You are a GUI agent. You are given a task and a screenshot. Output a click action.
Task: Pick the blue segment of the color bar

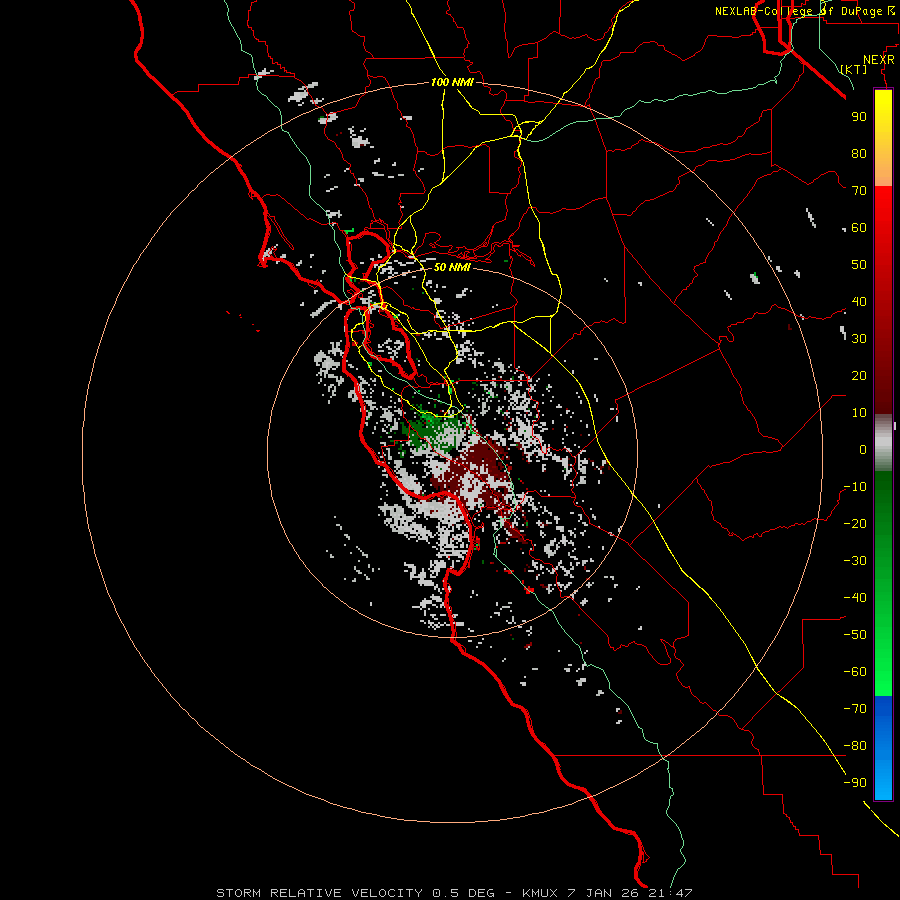(883, 748)
